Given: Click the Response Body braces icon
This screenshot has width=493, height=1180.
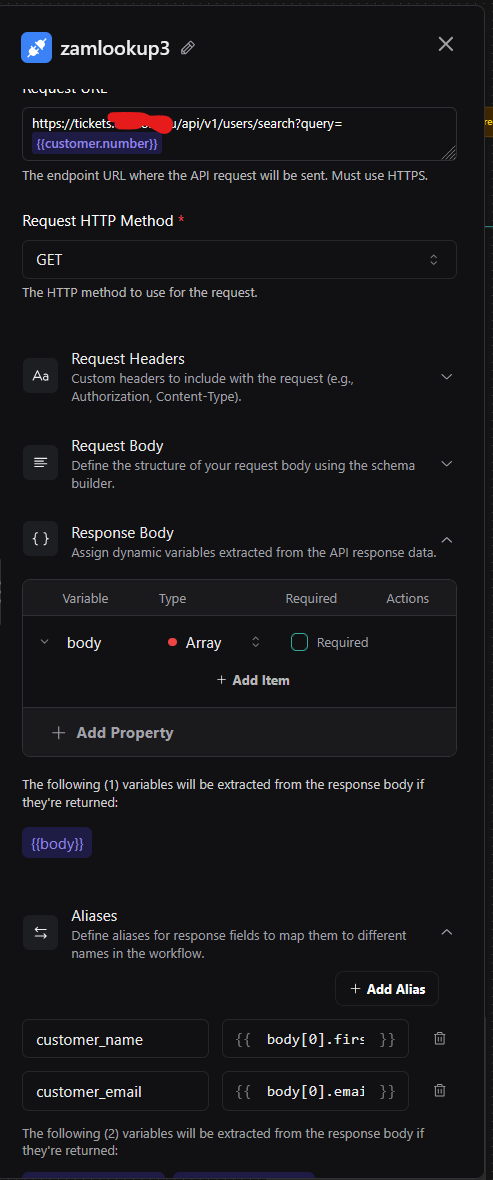Looking at the screenshot, I should [x=41, y=539].
